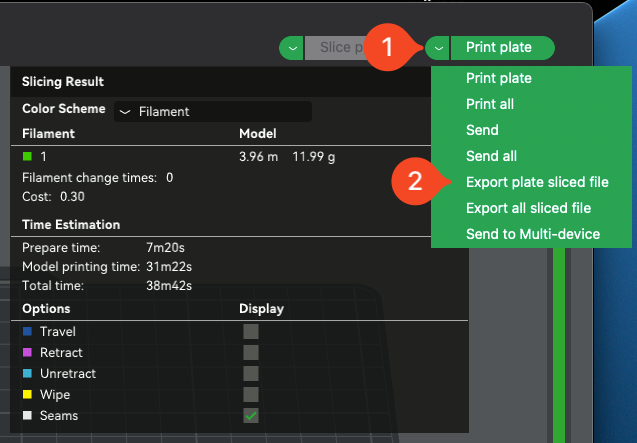The image size is (637, 443).
Task: Choose Print plate from the dropdown menu
Action: 498,78
